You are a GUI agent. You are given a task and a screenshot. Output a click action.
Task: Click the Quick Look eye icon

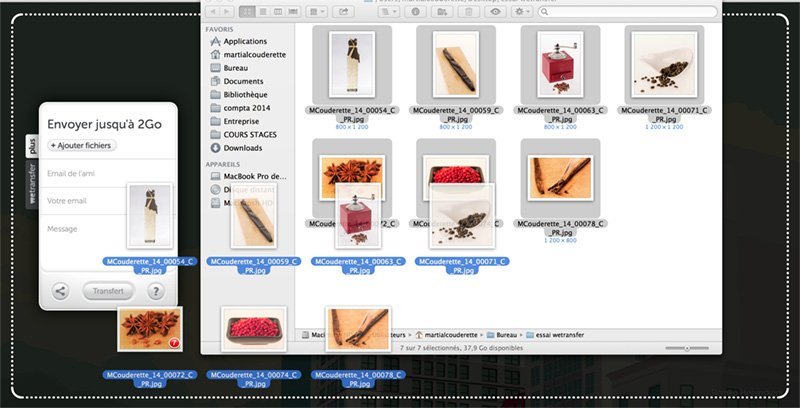495,11
